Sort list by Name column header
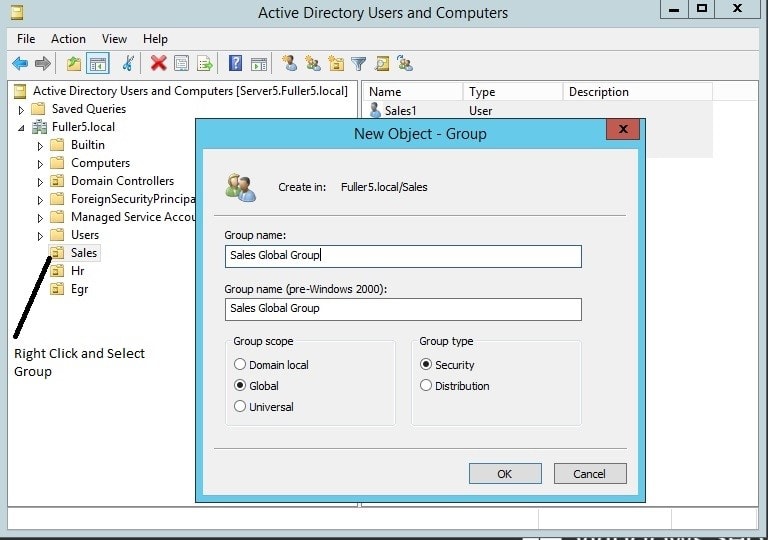Image resolution: width=768 pixels, height=540 pixels. [x=413, y=92]
